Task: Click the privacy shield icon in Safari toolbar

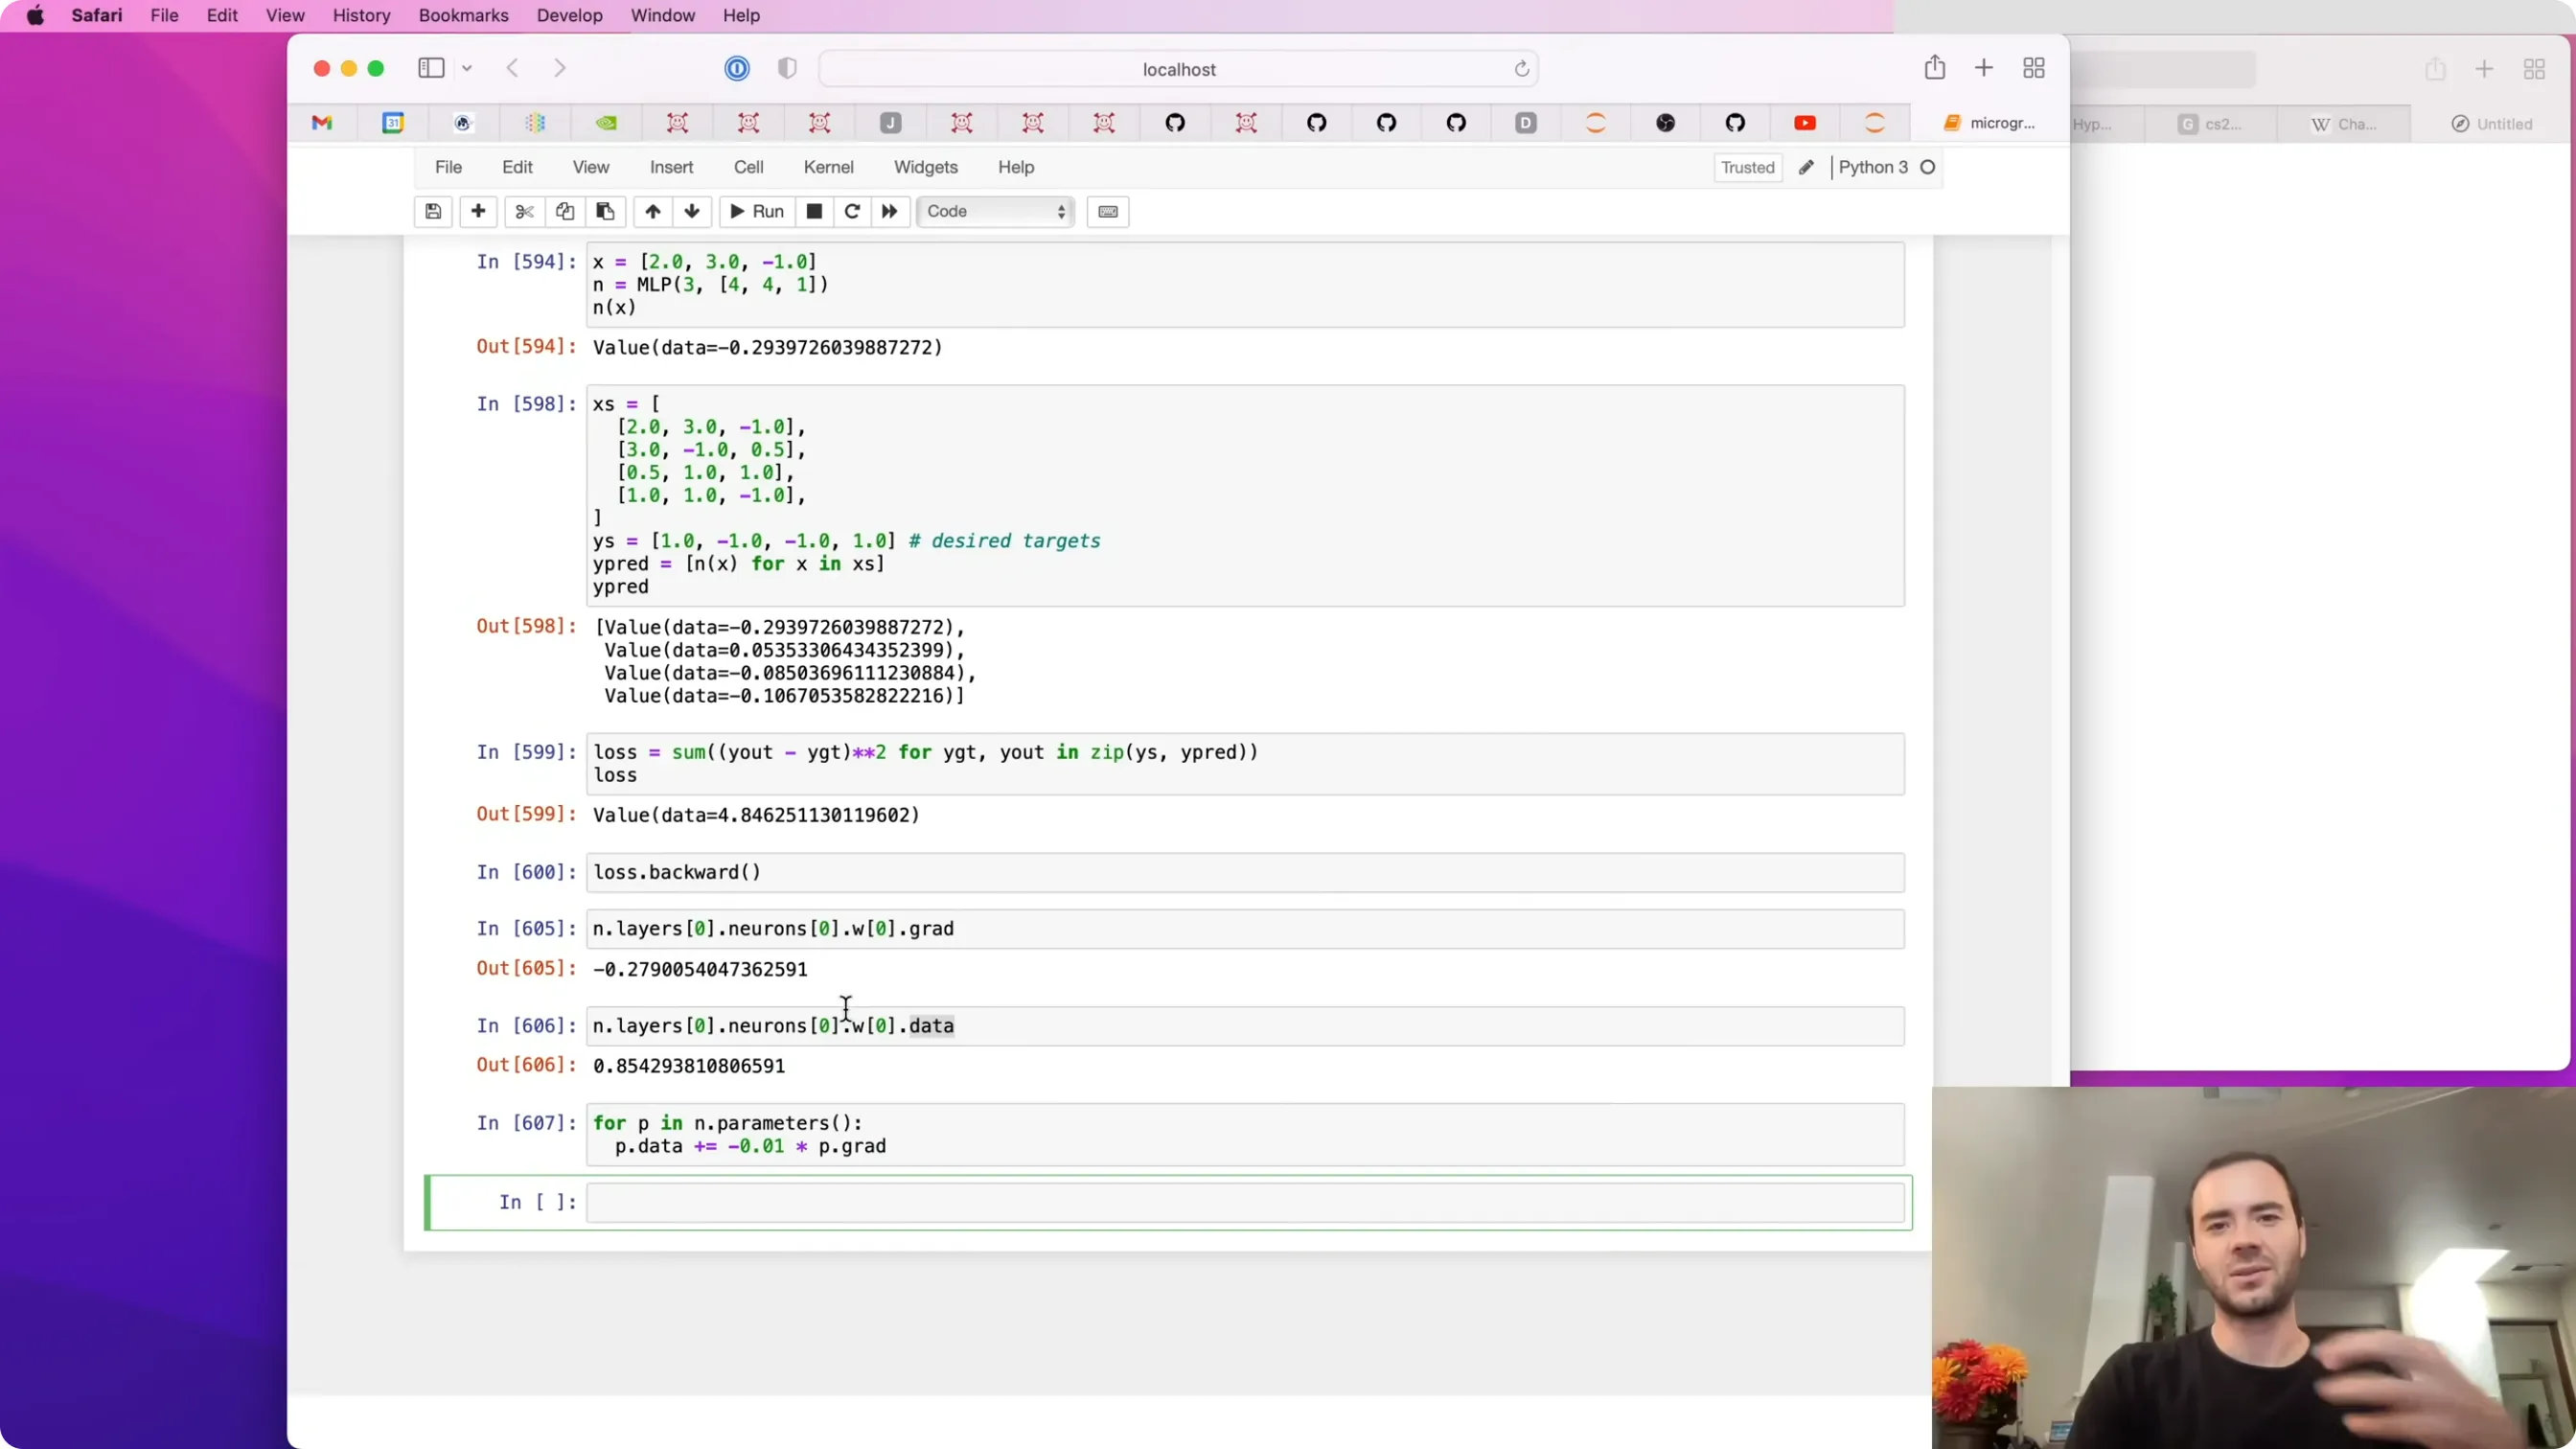Action: tap(787, 68)
